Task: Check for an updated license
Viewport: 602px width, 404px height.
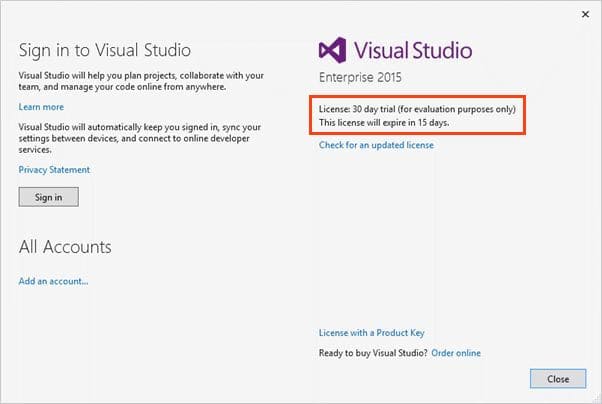Action: coord(376,145)
